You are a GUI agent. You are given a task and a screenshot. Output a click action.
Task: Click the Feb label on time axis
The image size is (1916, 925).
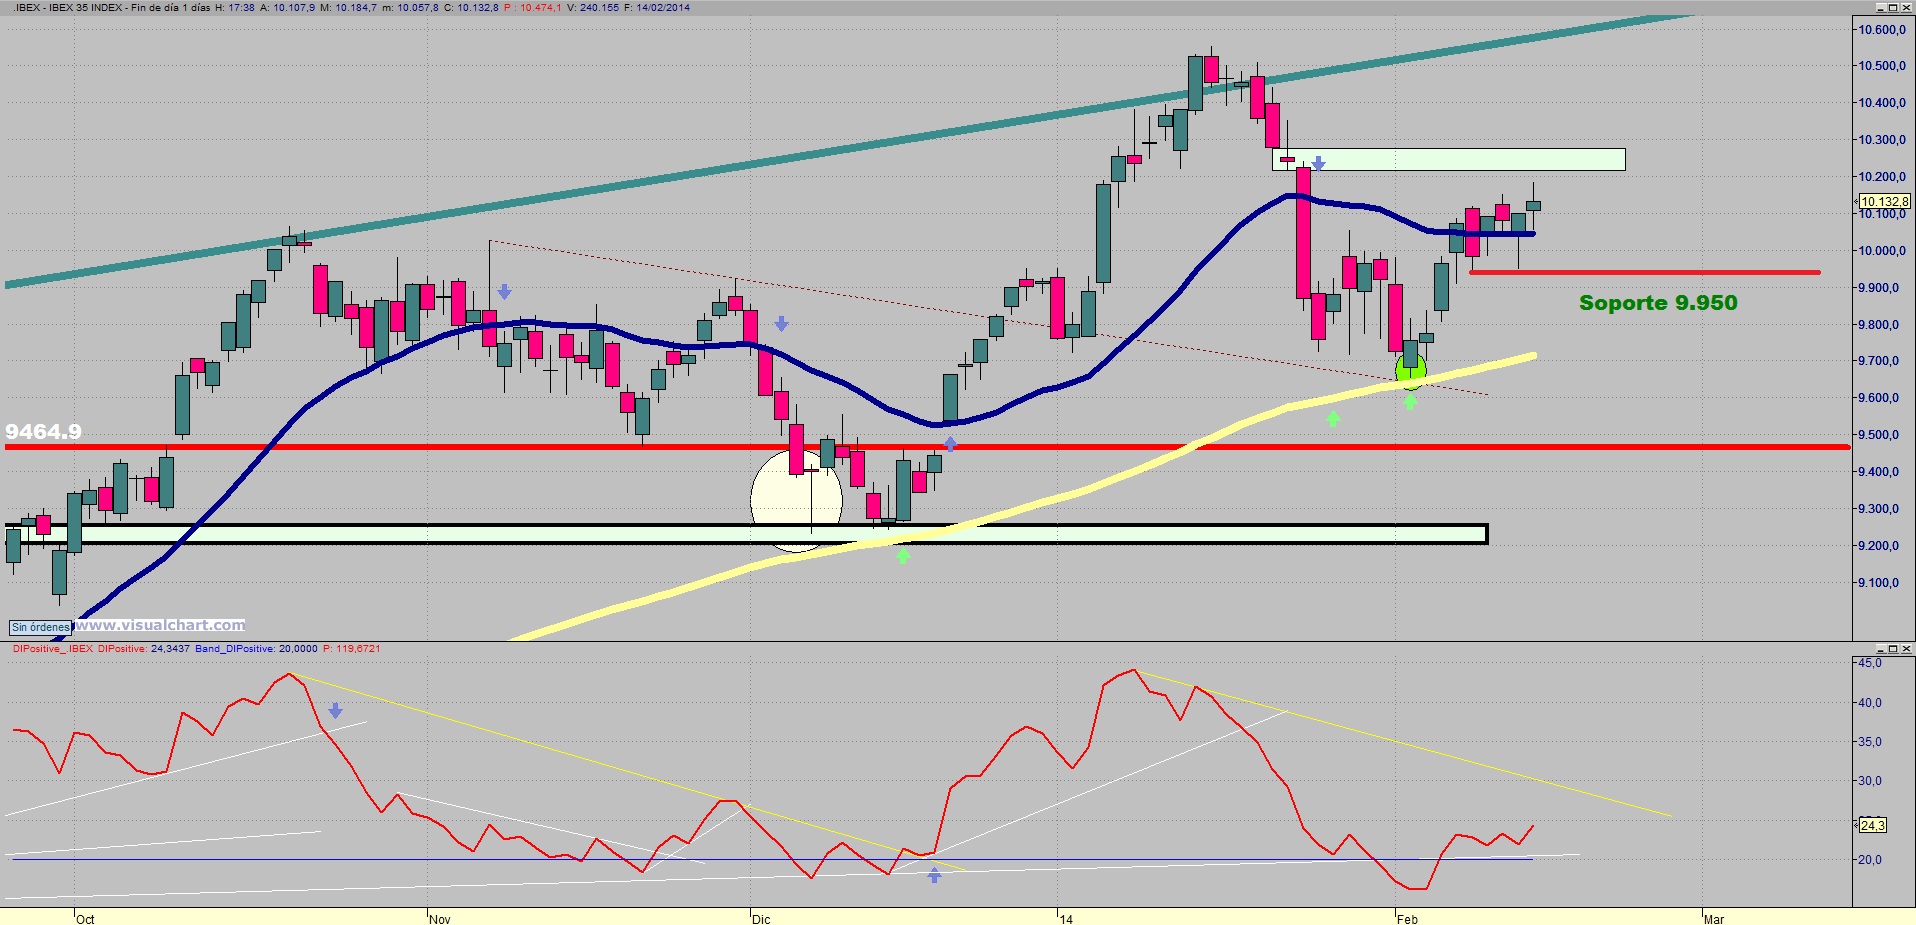tap(1407, 919)
